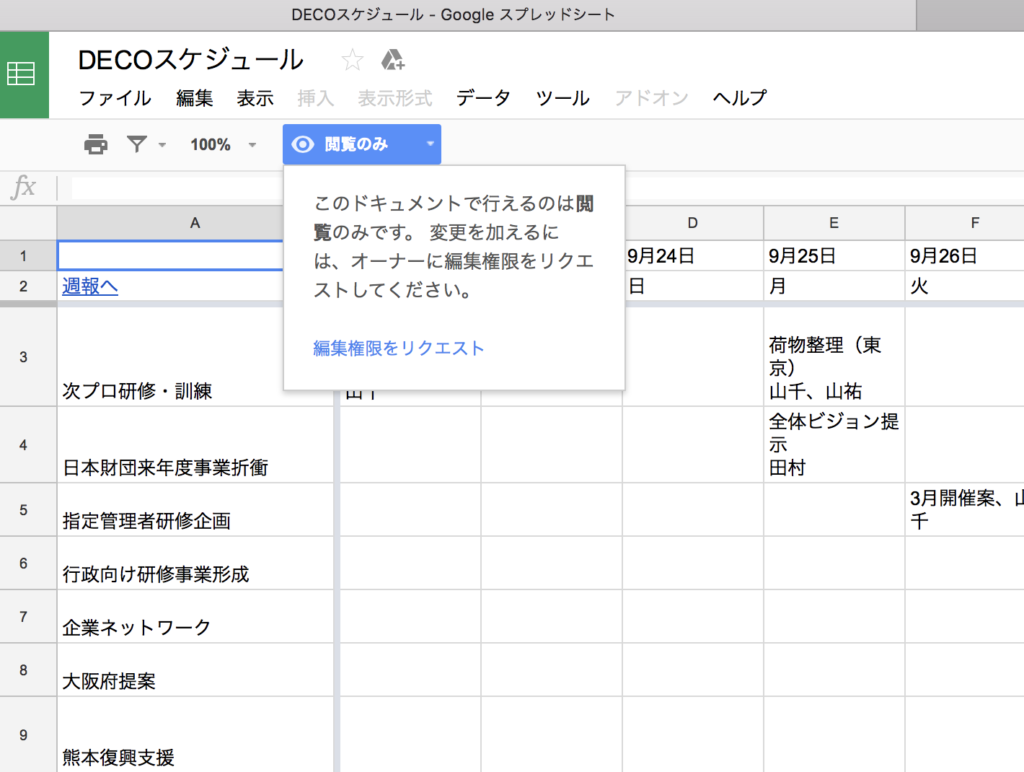Screen dimensions: 1024x772
Task: Select row 3 header
Action: tap(28, 357)
